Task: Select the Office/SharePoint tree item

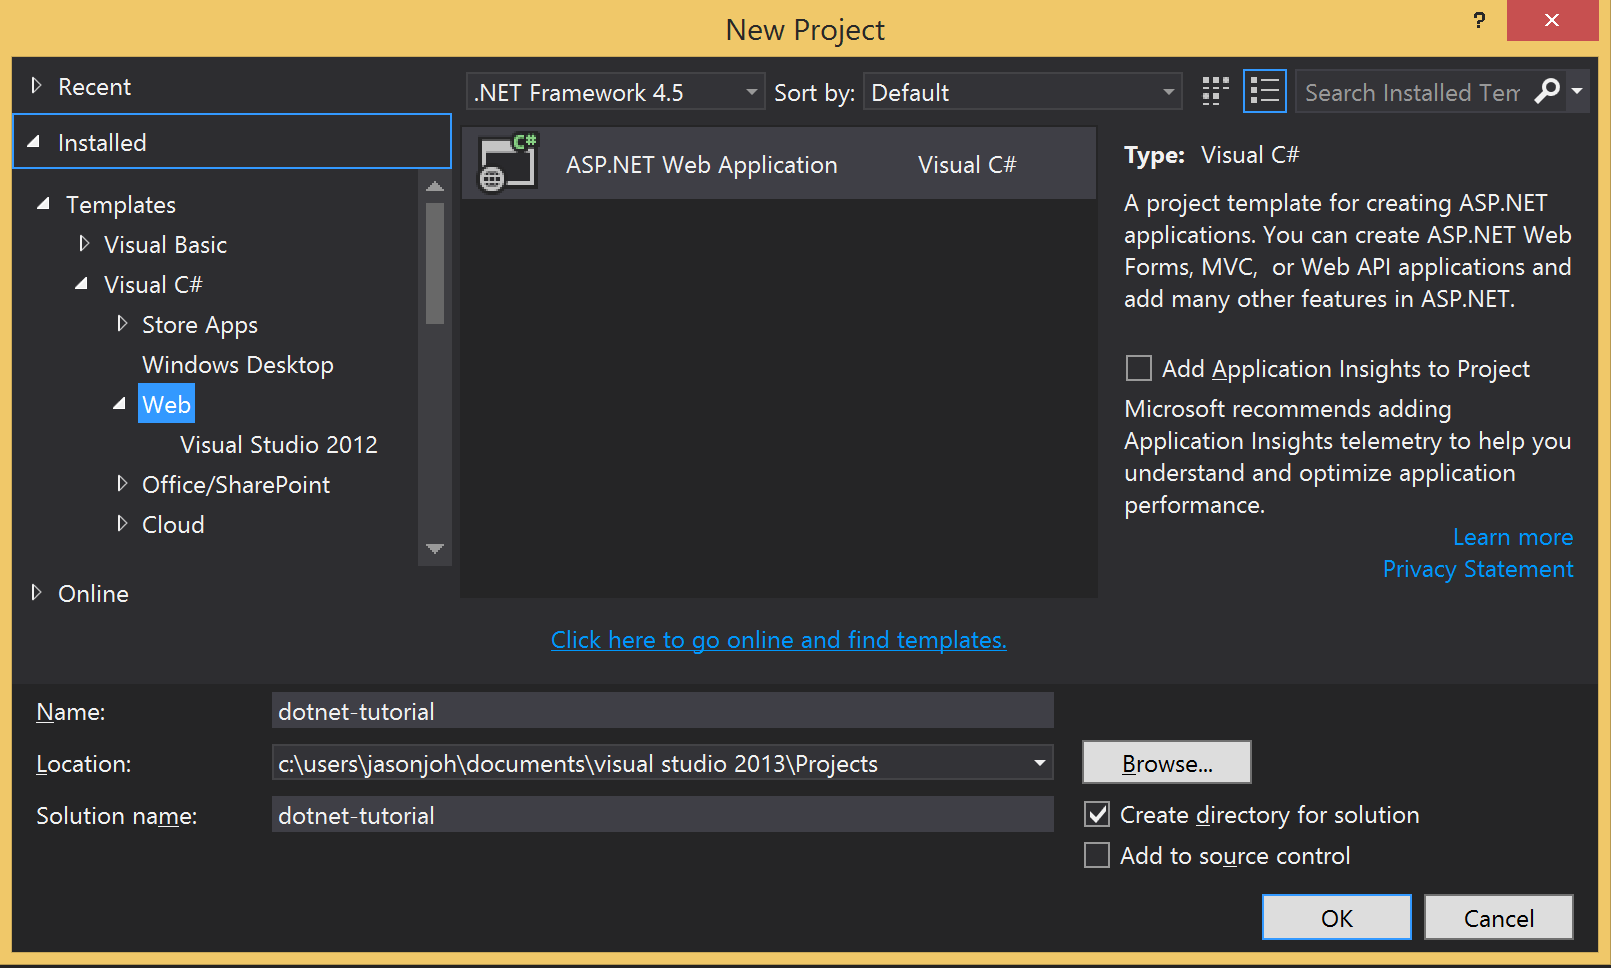Action: 236,484
